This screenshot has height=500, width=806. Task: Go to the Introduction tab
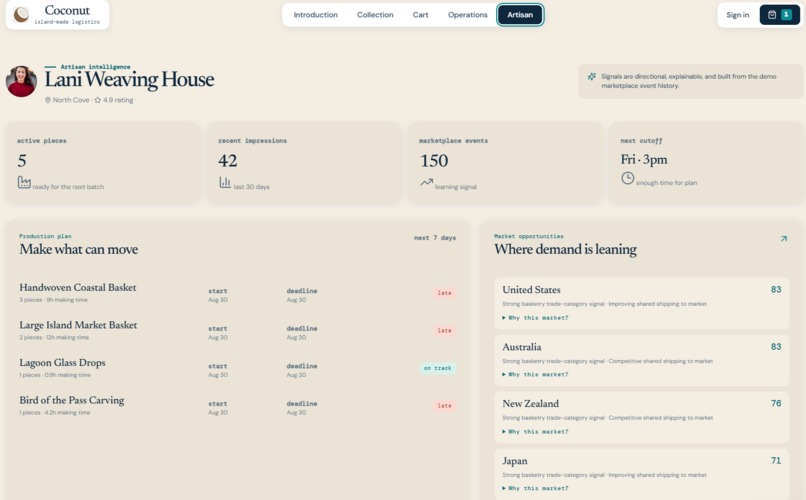pyautogui.click(x=316, y=15)
